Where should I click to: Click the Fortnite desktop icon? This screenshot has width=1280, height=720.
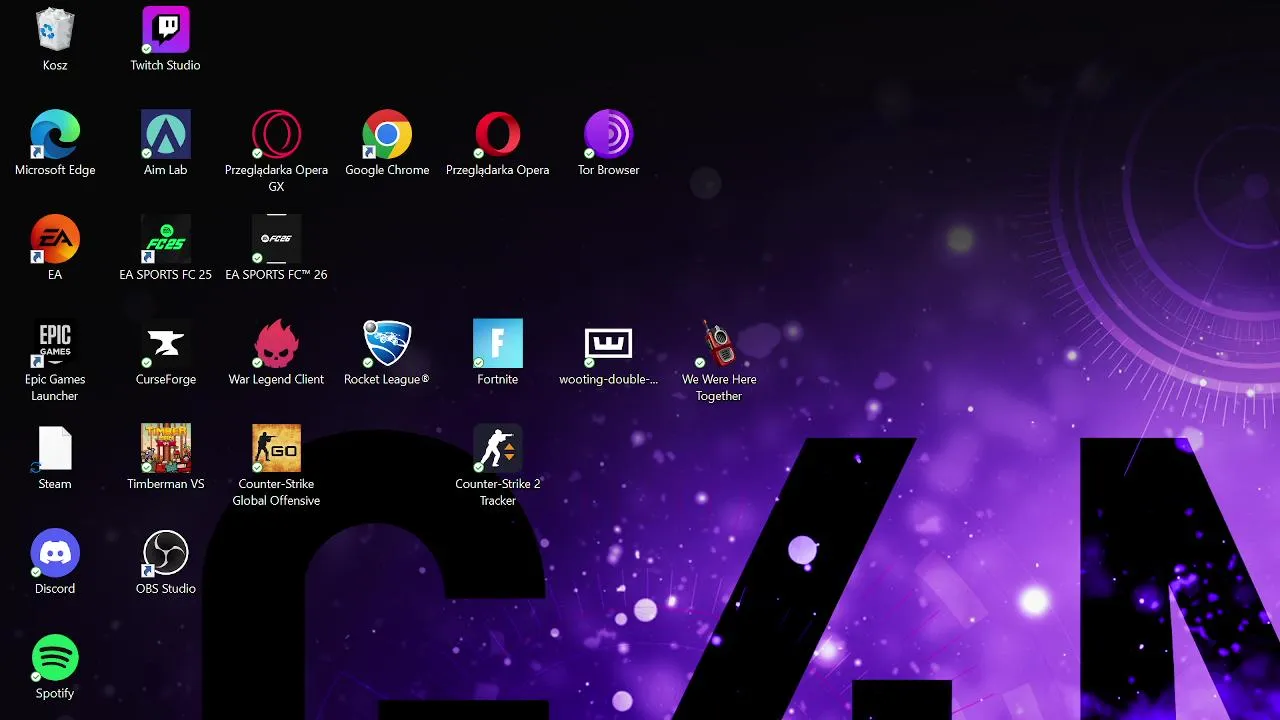point(498,344)
